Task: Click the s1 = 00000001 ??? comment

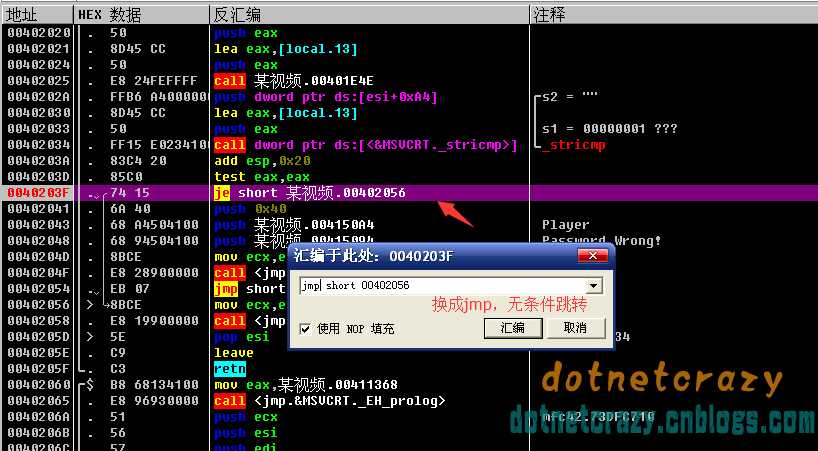Action: [x=610, y=129]
